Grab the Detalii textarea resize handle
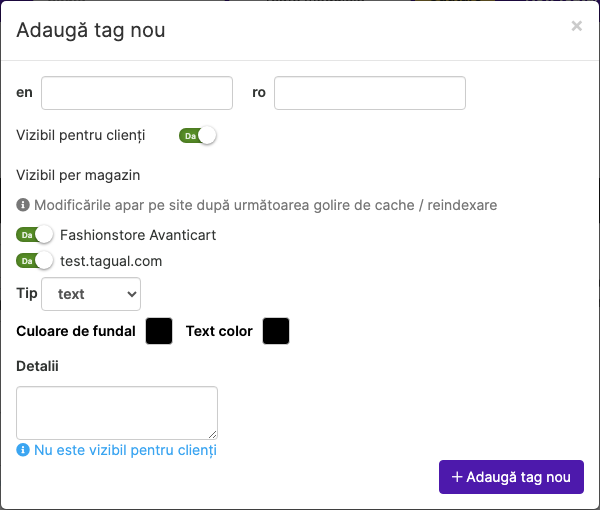The height and width of the screenshot is (510, 600). [213, 435]
